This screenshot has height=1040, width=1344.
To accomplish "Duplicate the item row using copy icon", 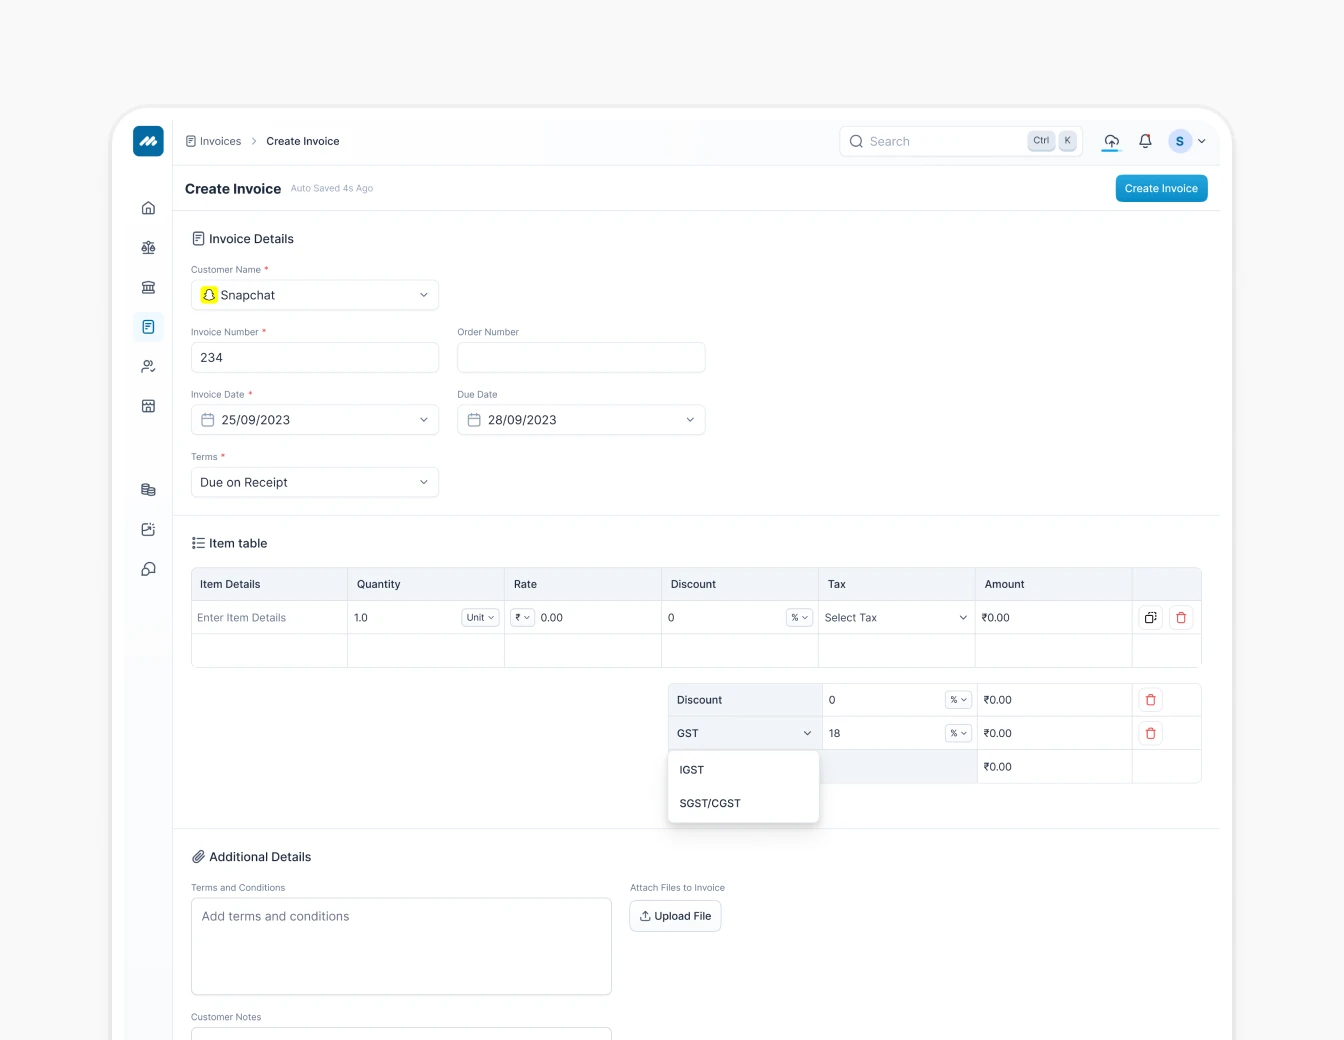I will pos(1150,618).
